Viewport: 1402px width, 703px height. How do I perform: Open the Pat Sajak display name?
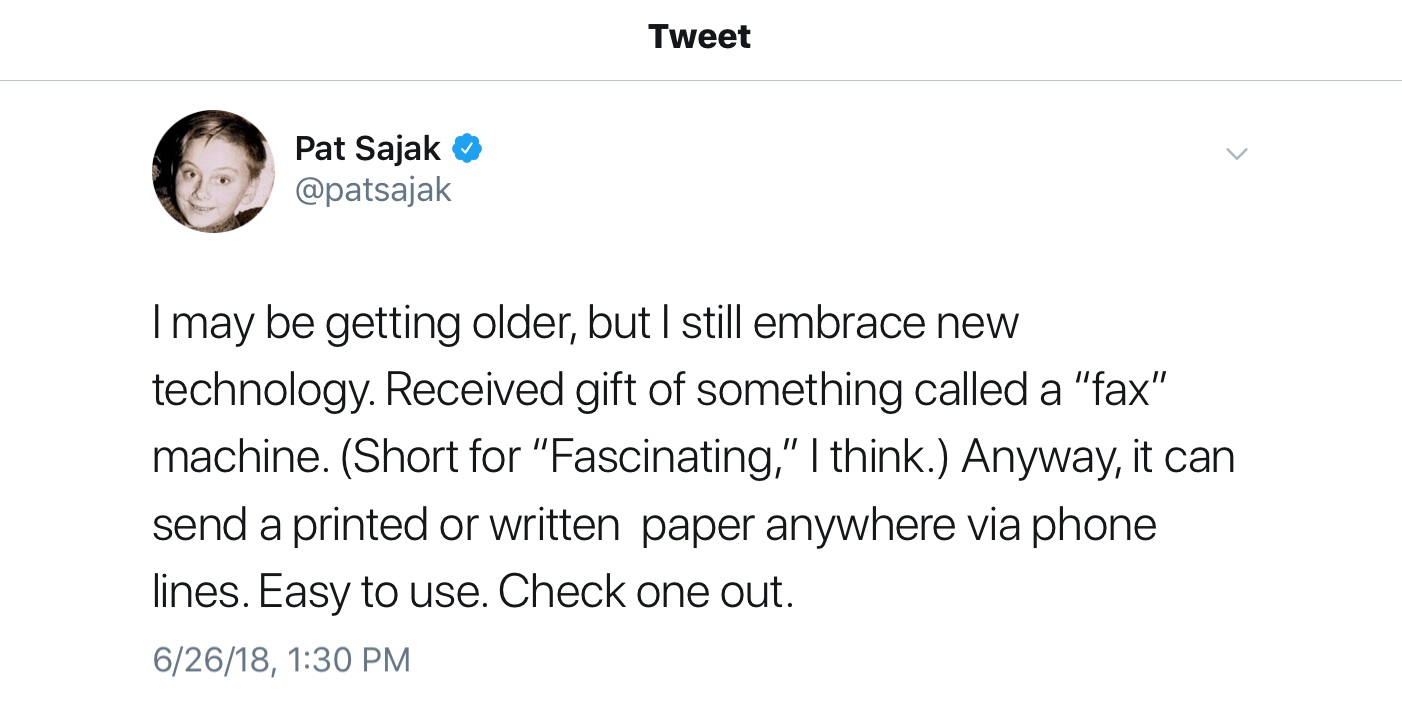(367, 149)
